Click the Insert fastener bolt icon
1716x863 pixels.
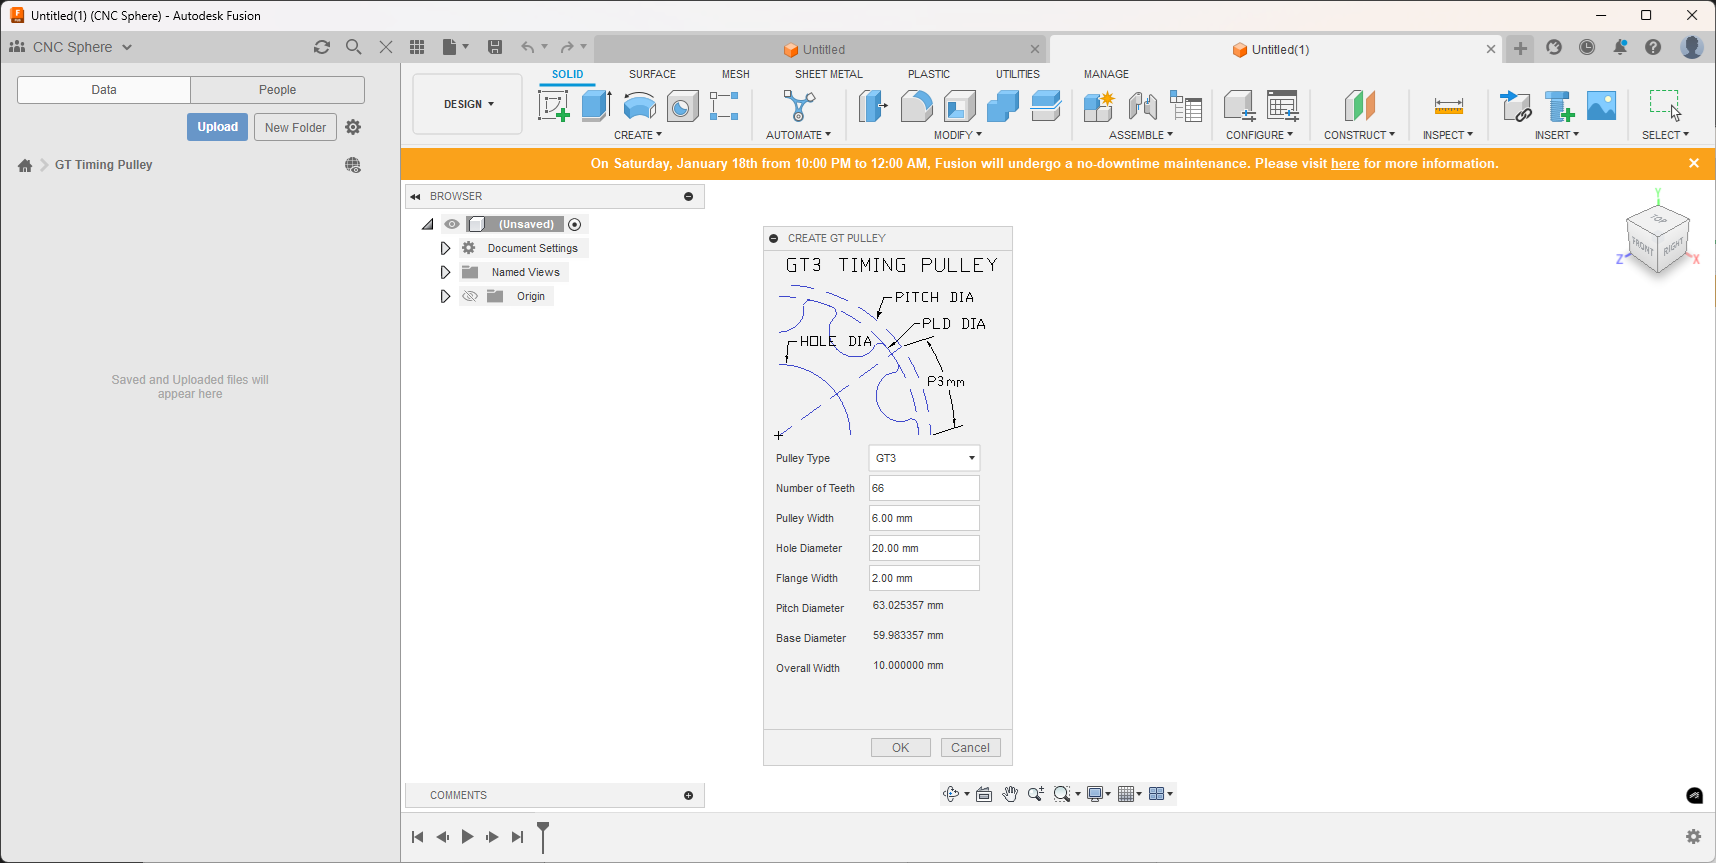coord(1560,106)
